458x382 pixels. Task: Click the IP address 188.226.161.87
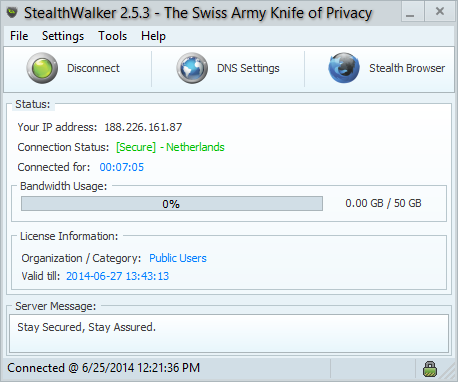(143, 127)
